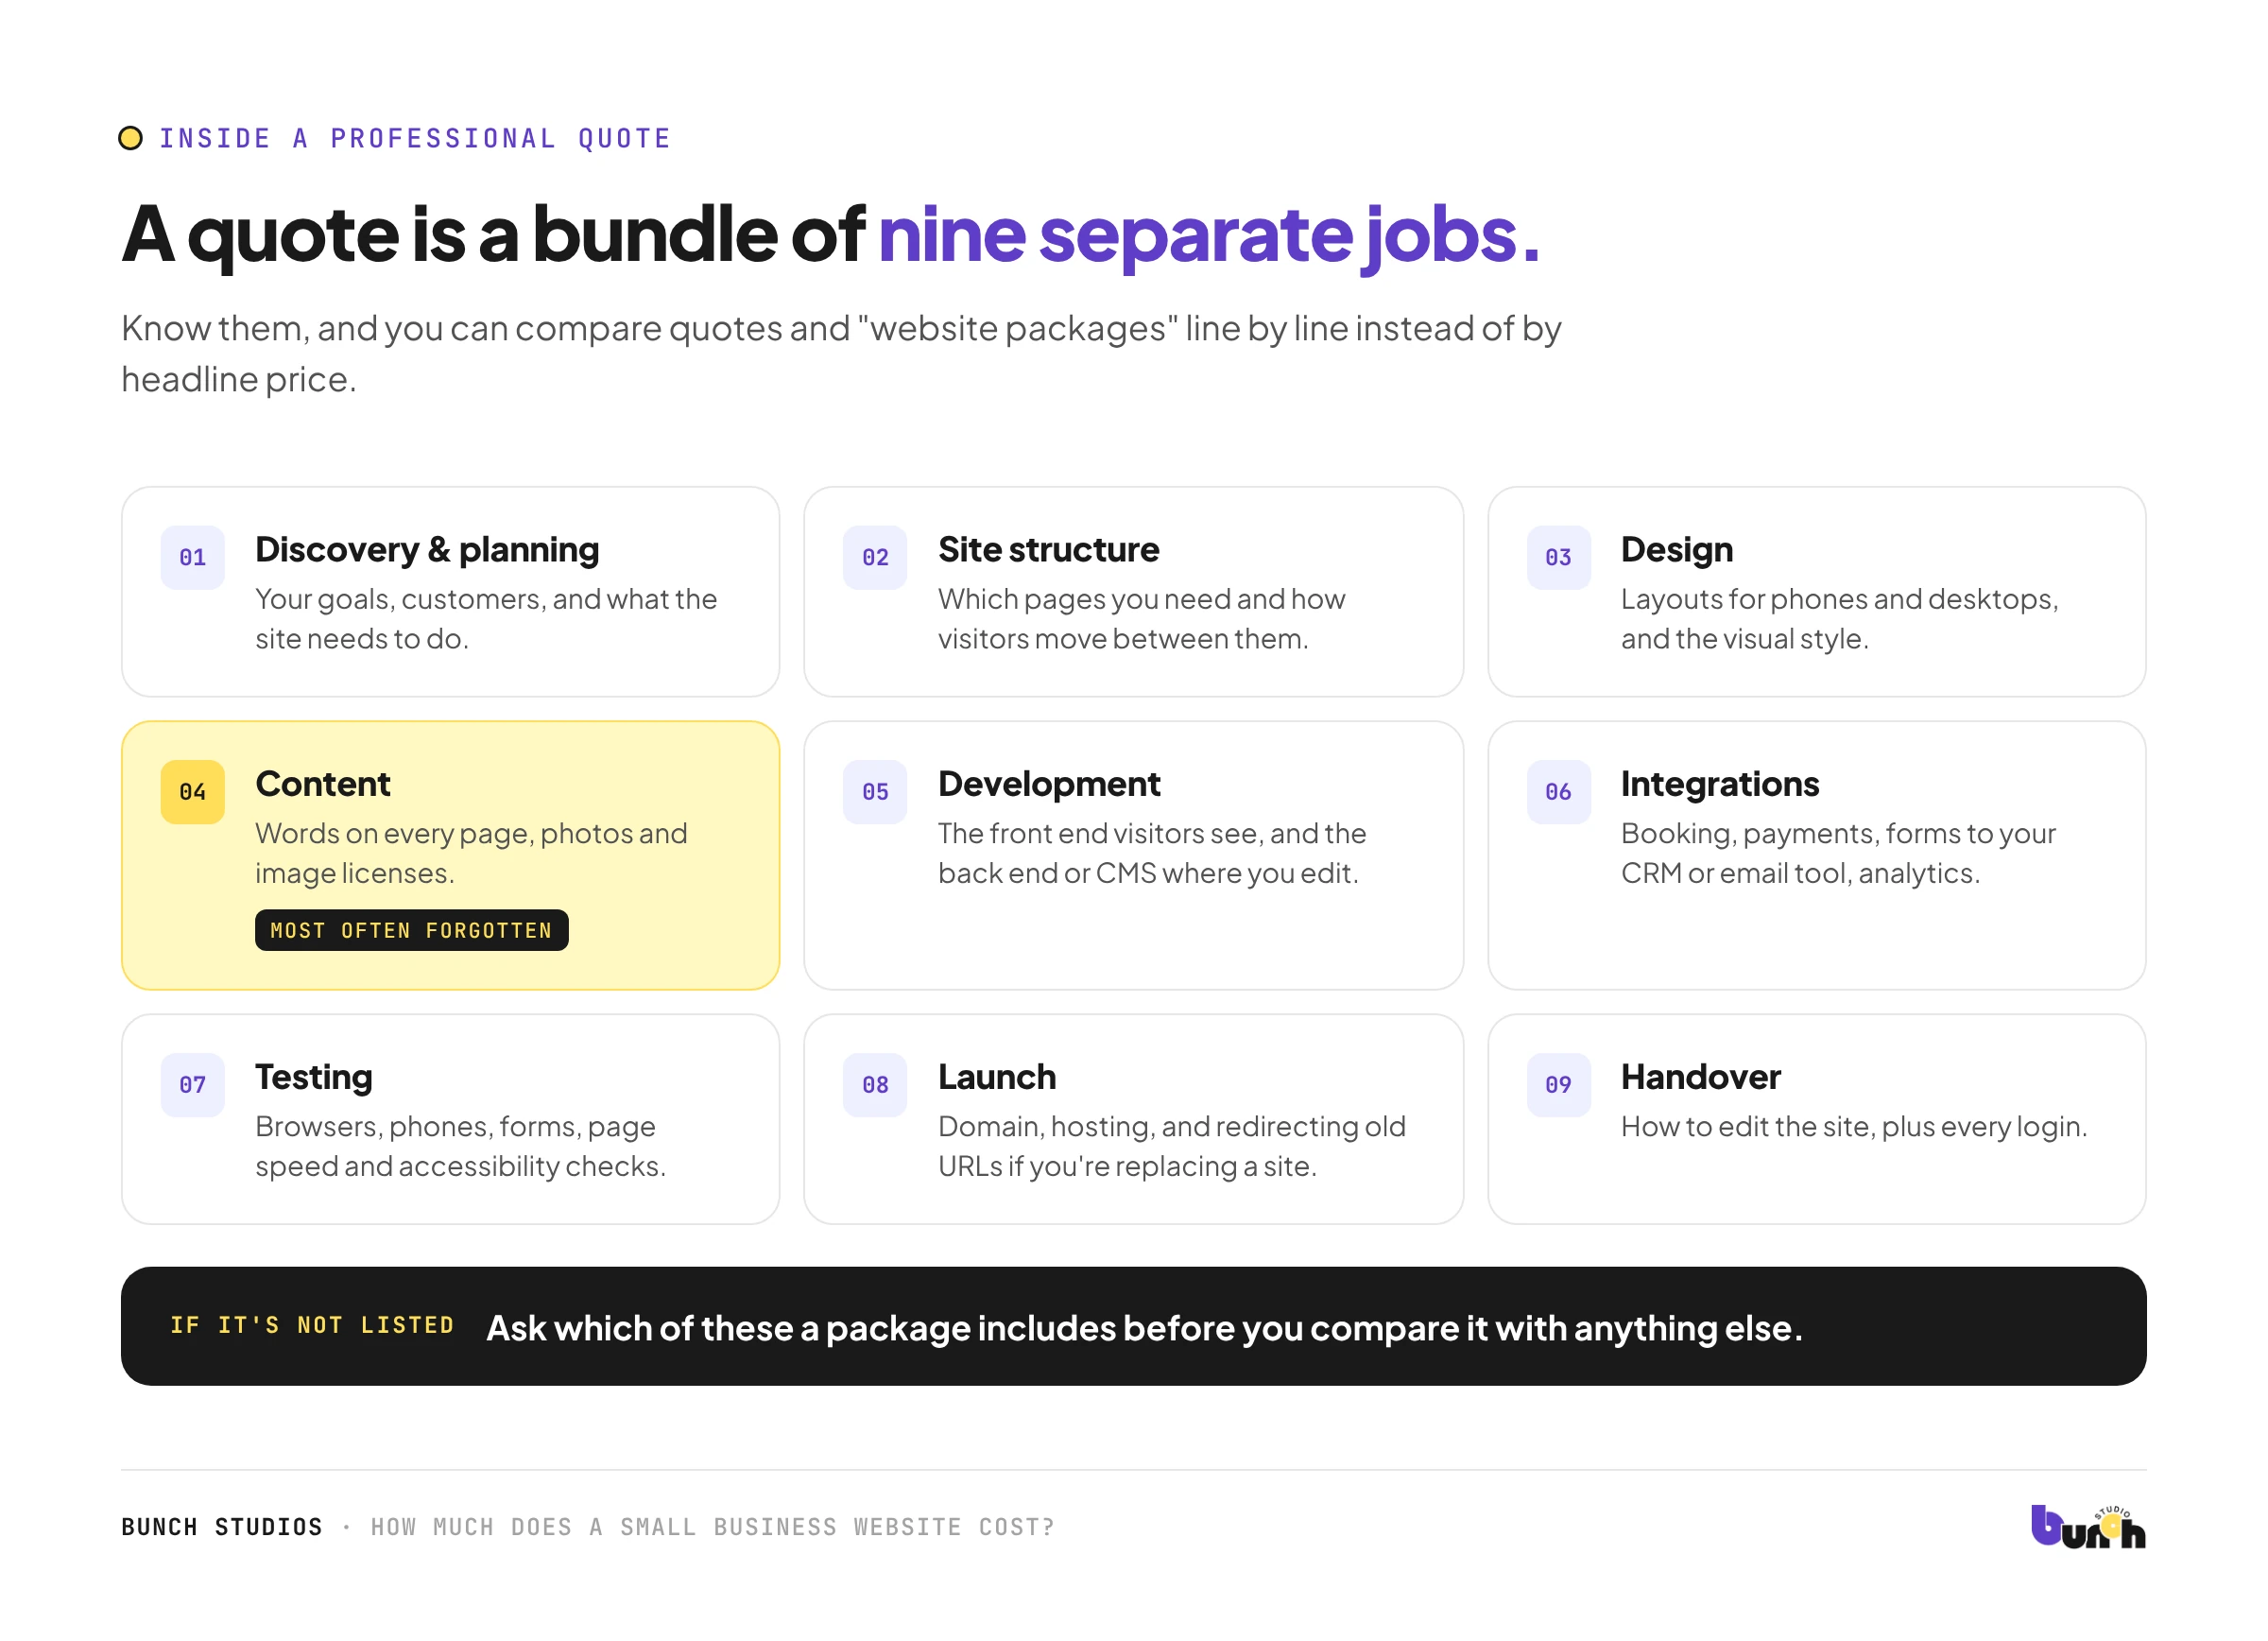The image size is (2268, 1641).
Task: Click 'How much does a small business website cost?' footer
Action: (x=713, y=1527)
